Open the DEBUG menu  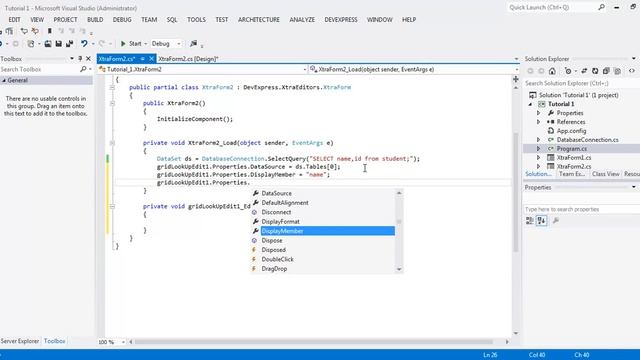(x=122, y=20)
